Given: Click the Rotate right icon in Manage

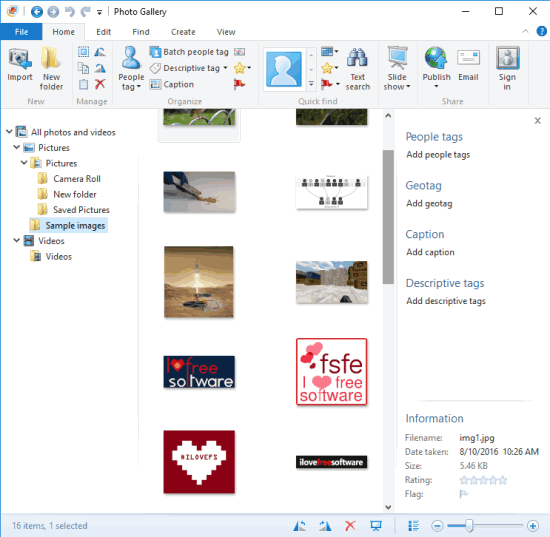Looking at the screenshot, I should (100, 68).
